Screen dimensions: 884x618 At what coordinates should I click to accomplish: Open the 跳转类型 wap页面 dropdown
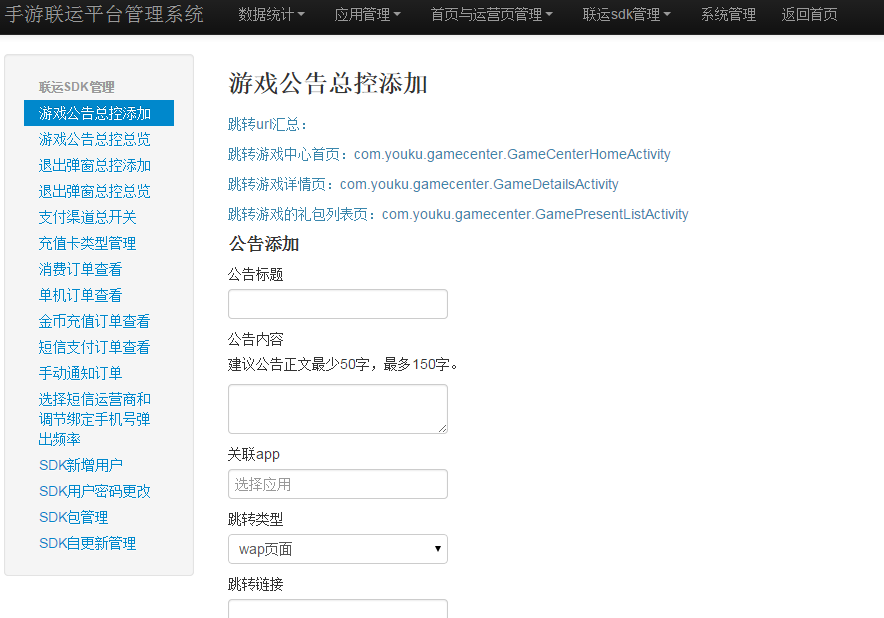[x=338, y=549]
